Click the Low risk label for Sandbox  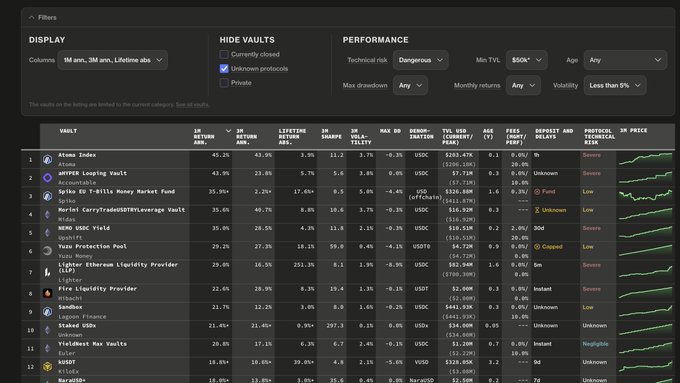[x=588, y=307]
